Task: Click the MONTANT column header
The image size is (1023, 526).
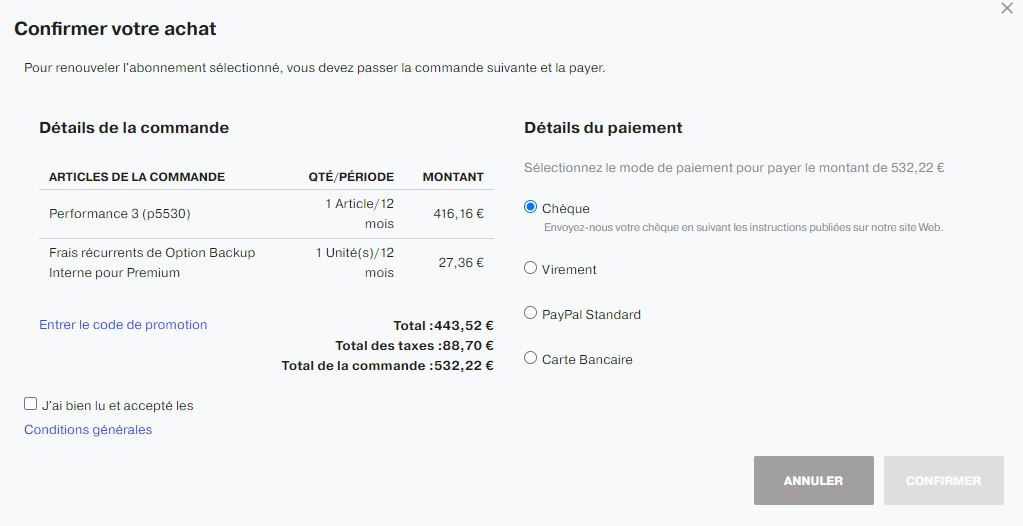Action: coord(453,177)
